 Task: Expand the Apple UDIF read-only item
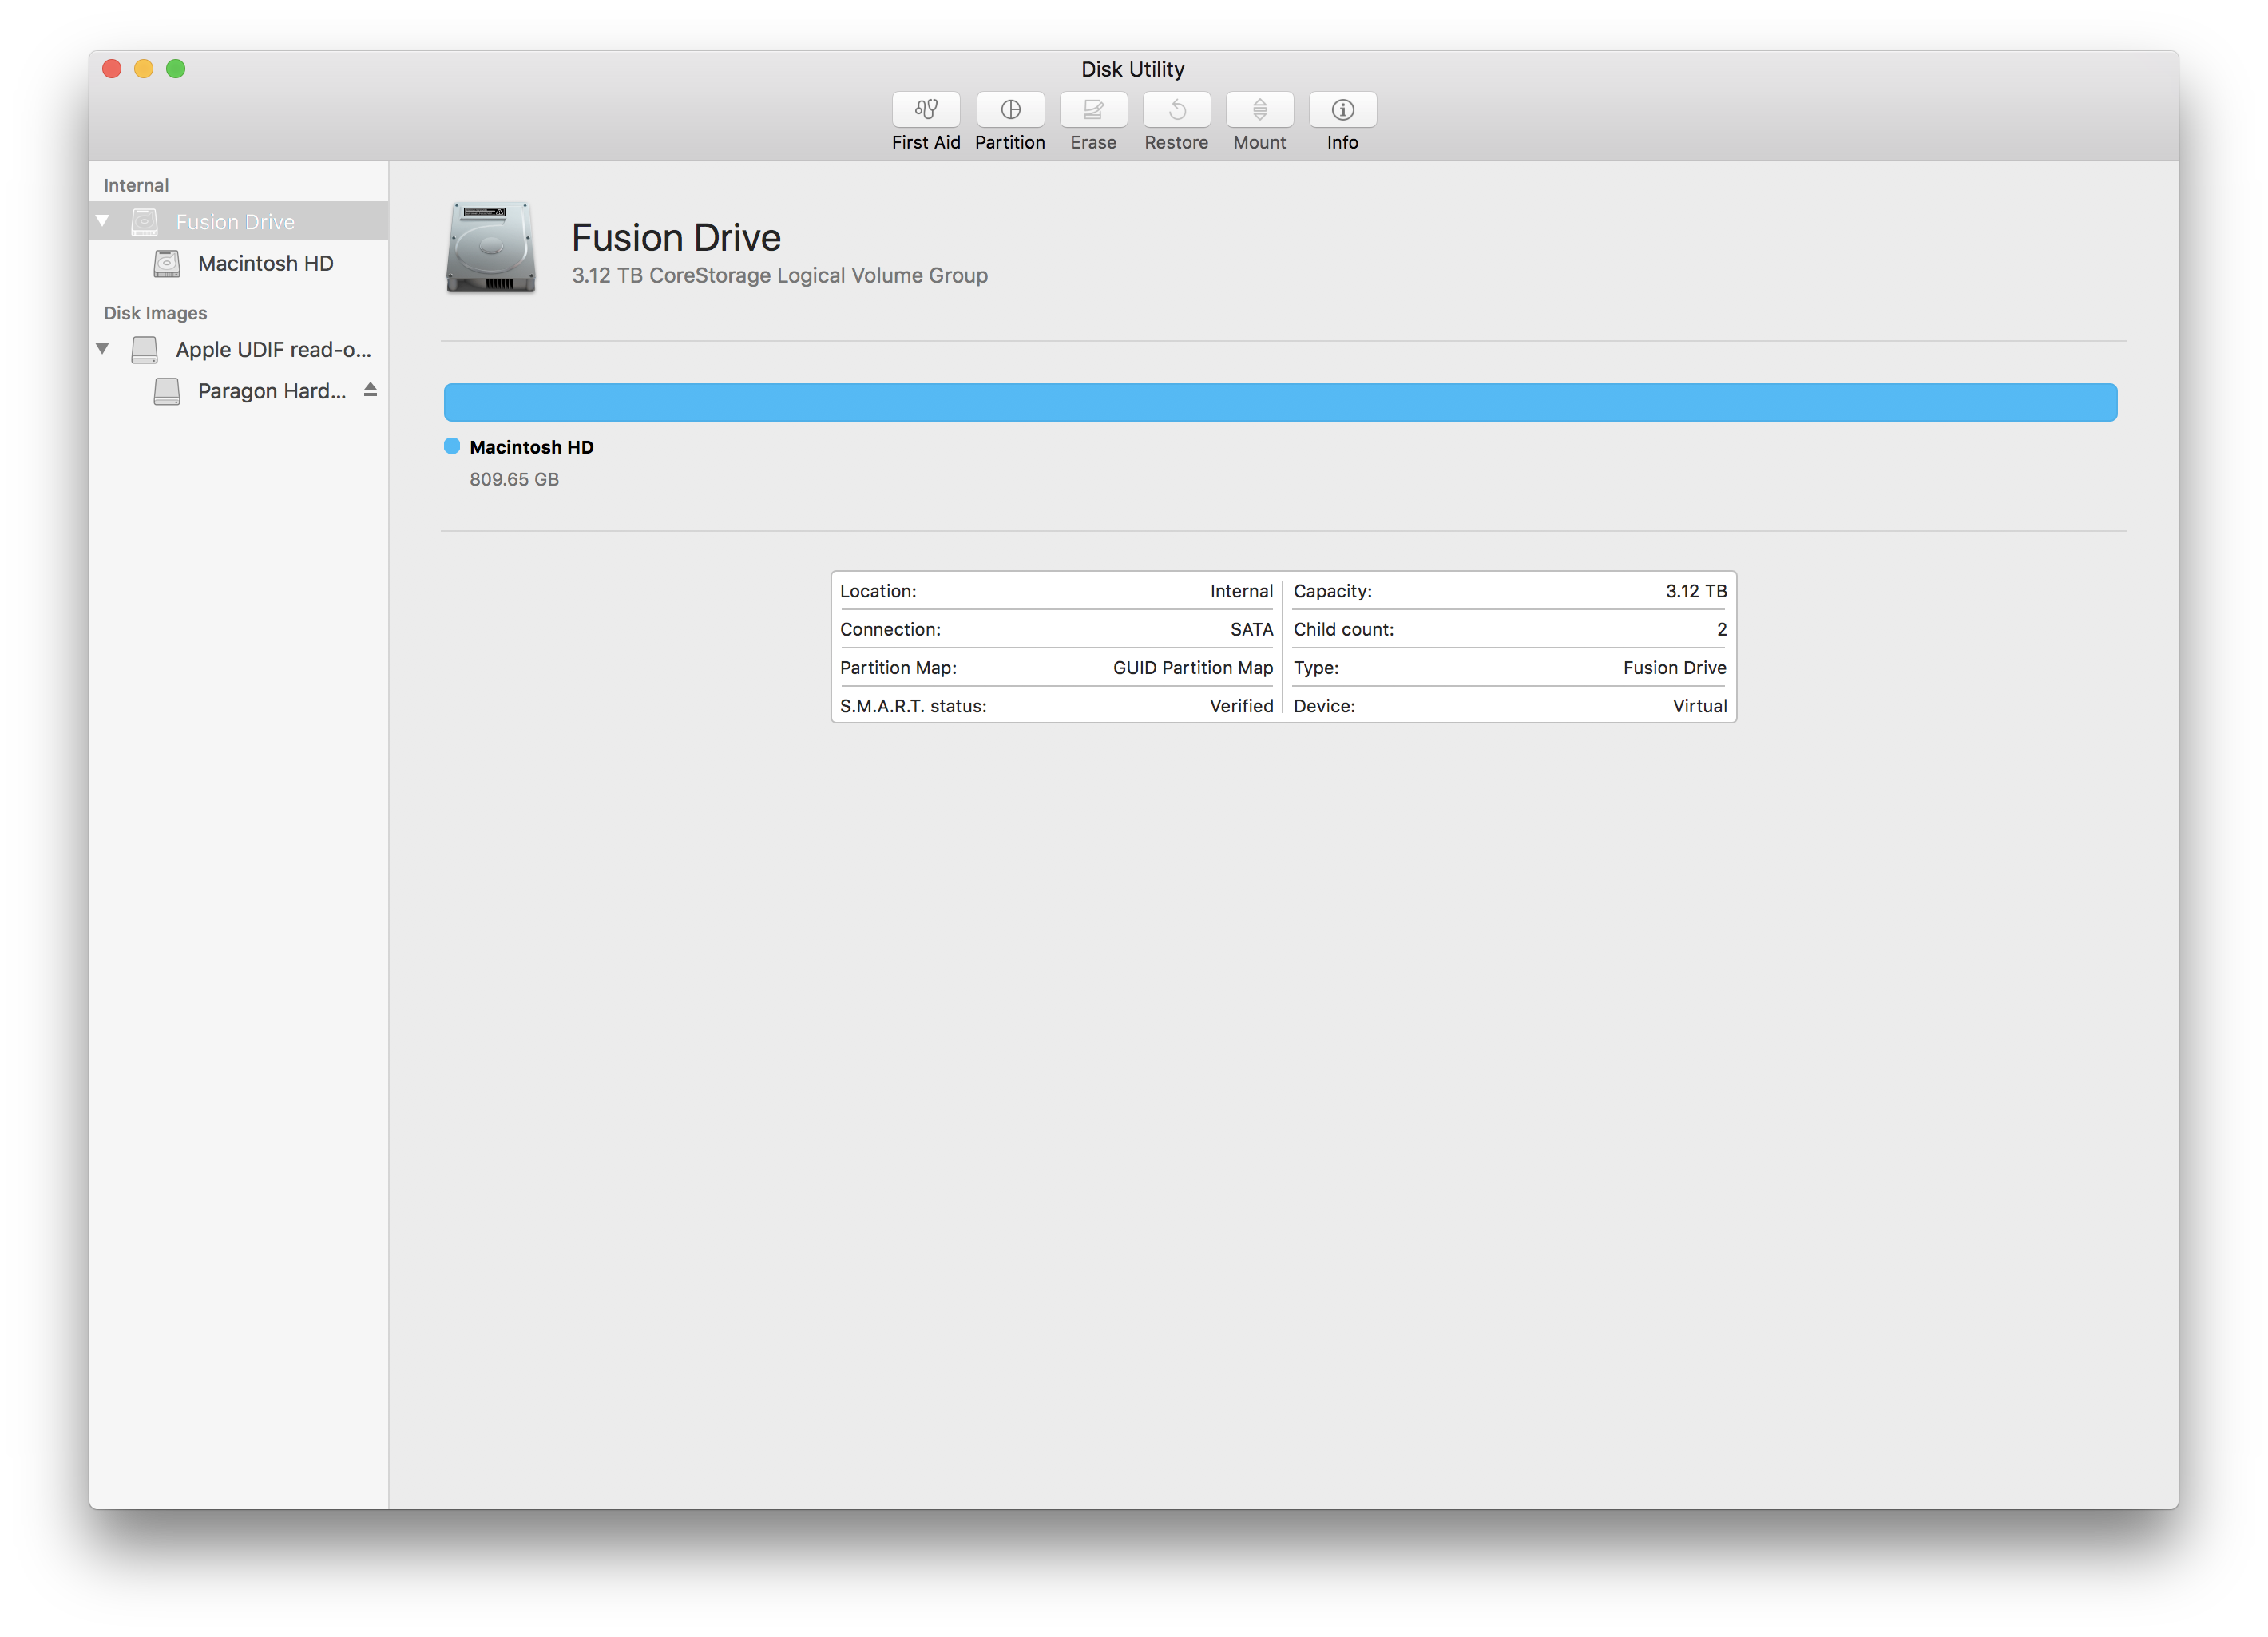coord(109,348)
